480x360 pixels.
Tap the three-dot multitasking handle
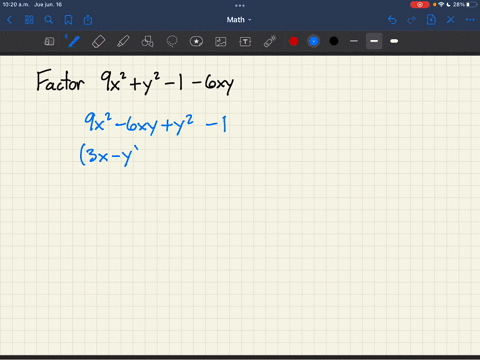click(240, 5)
